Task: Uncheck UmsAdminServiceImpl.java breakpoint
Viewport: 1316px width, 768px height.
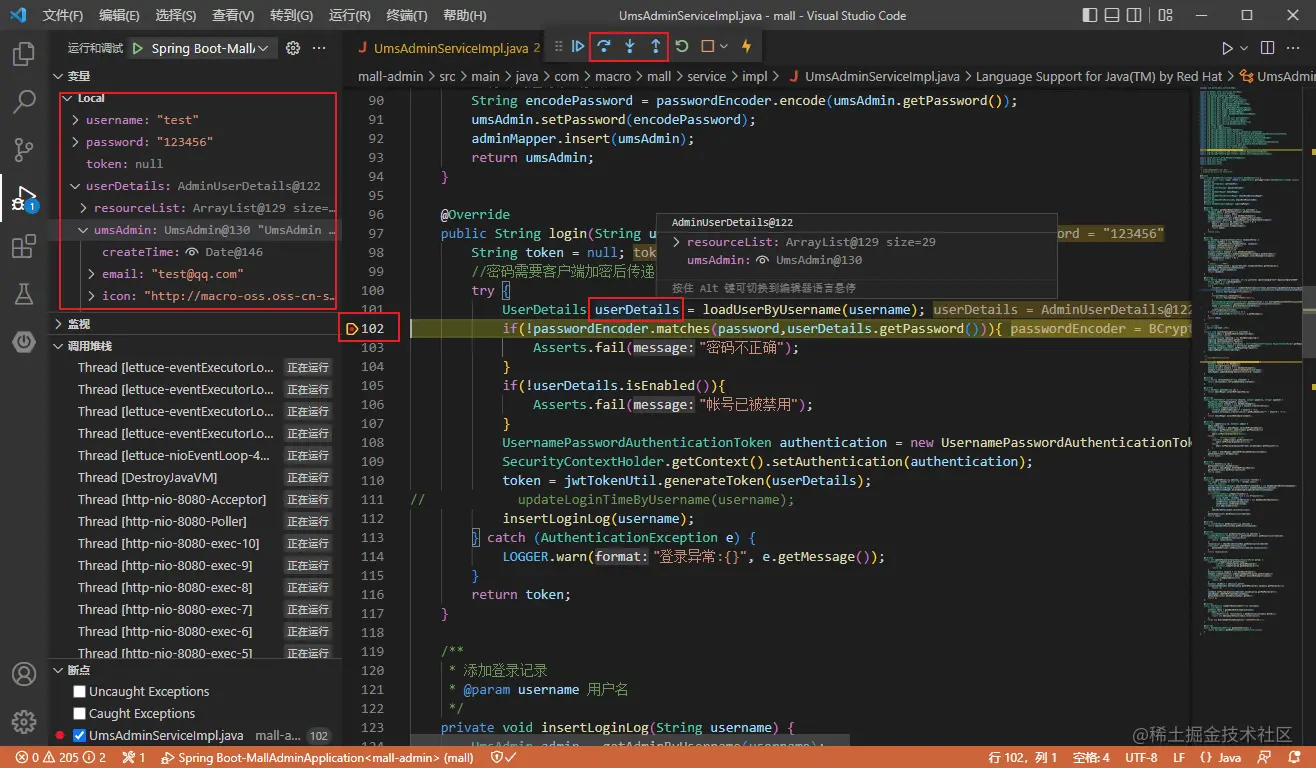Action: click(x=80, y=735)
